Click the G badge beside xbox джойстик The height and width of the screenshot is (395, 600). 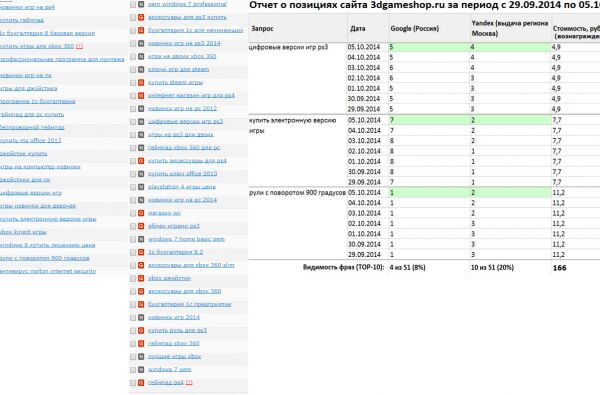141,278
